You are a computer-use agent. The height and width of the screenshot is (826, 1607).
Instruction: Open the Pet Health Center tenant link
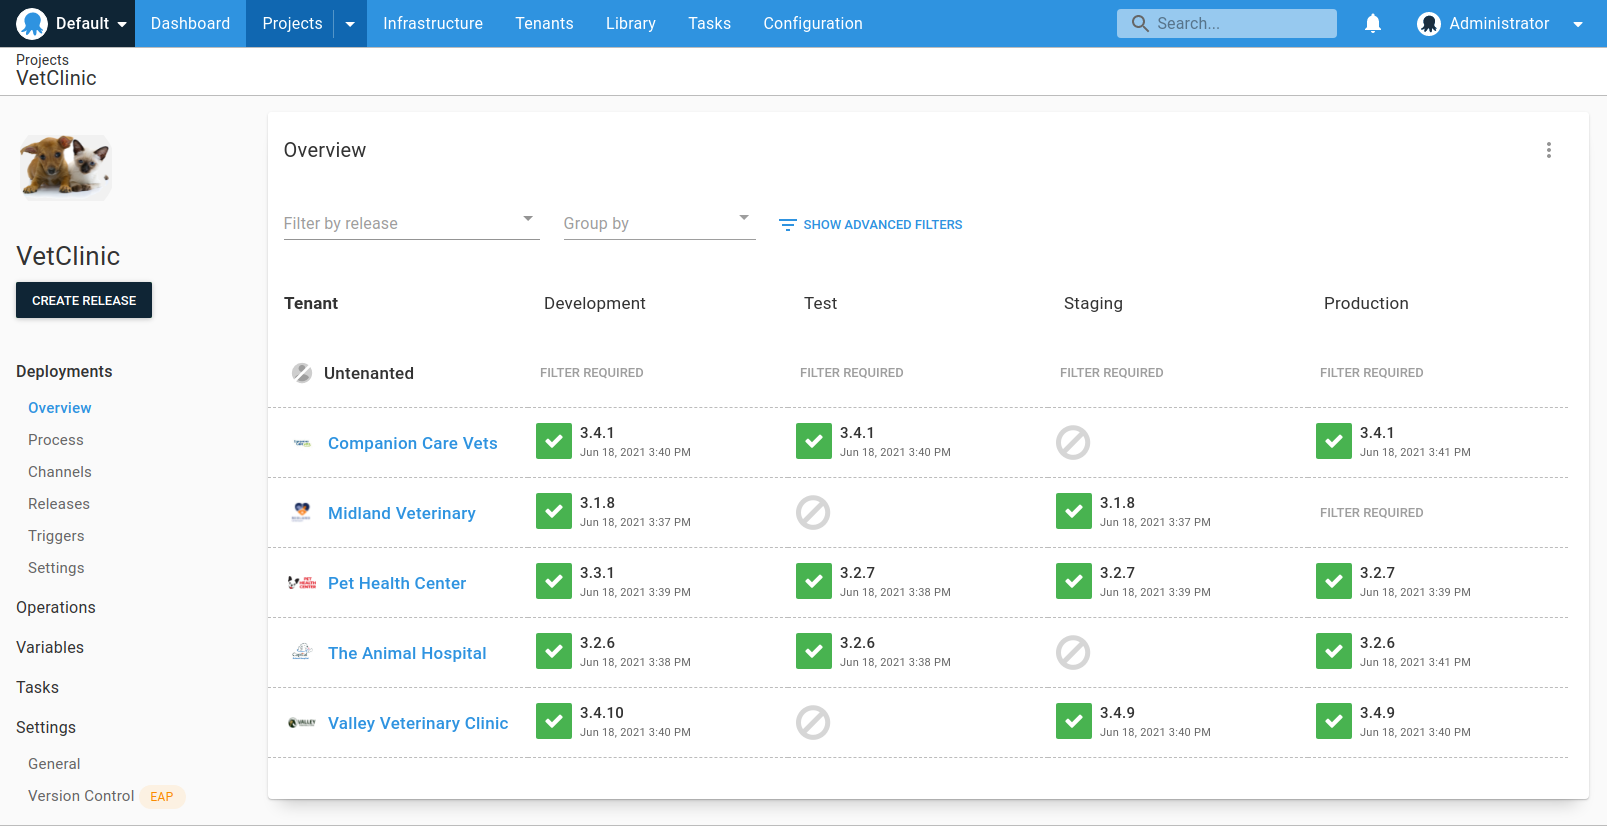[x=397, y=583]
